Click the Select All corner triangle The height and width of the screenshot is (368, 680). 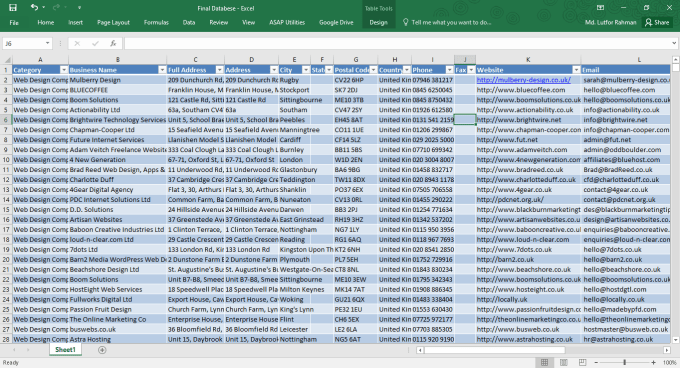point(7,60)
